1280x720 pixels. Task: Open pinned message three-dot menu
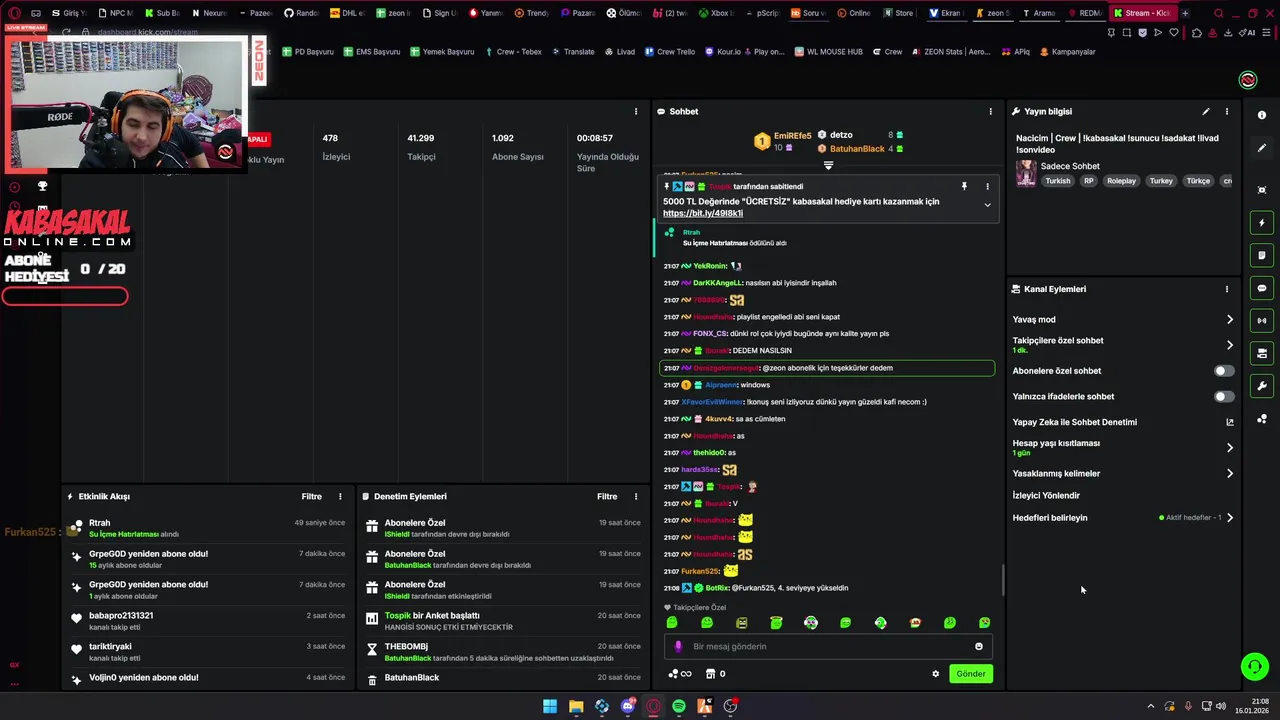pyautogui.click(x=987, y=186)
